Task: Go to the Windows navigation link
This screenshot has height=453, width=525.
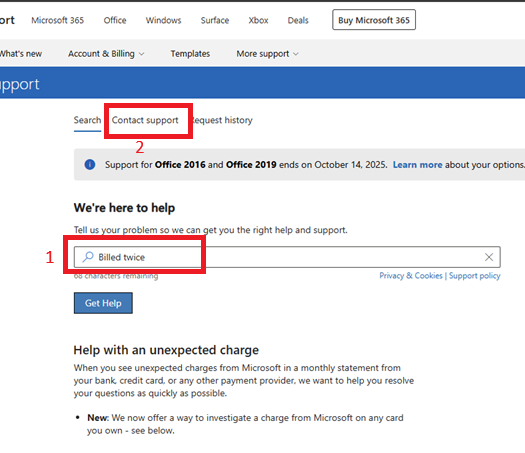Action: (x=163, y=20)
